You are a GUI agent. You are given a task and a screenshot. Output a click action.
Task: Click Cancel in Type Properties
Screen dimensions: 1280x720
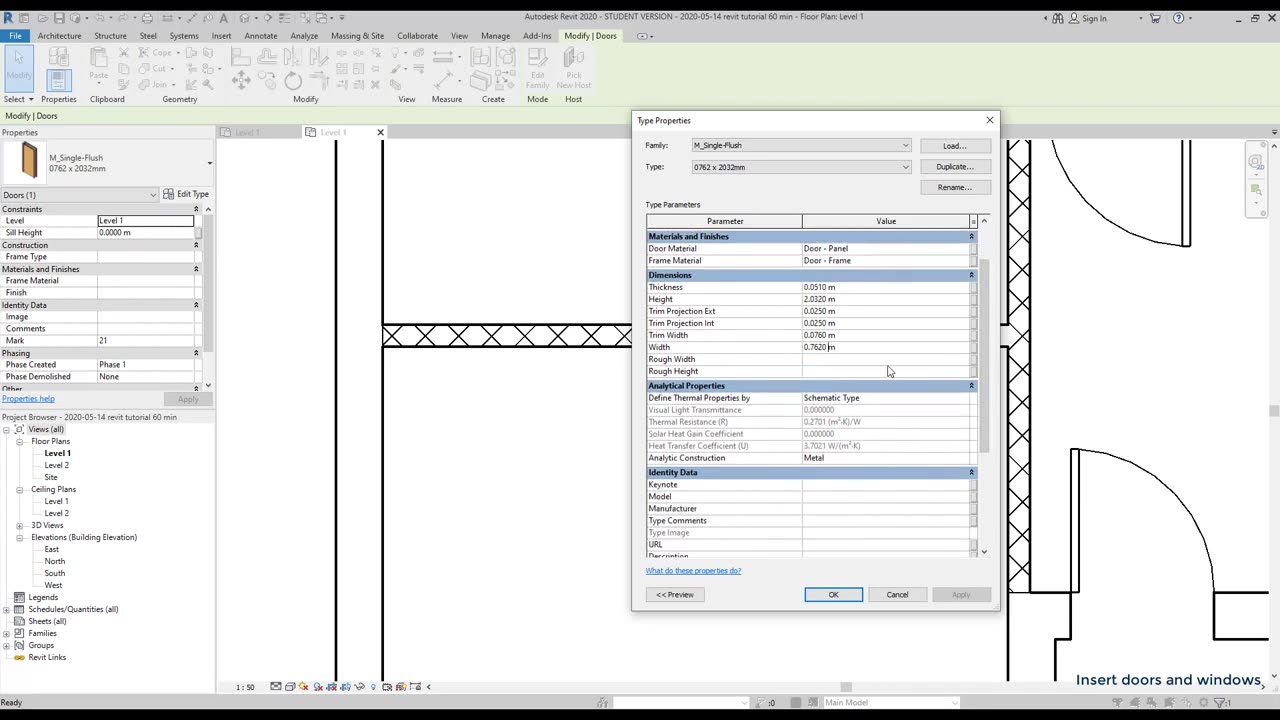897,595
